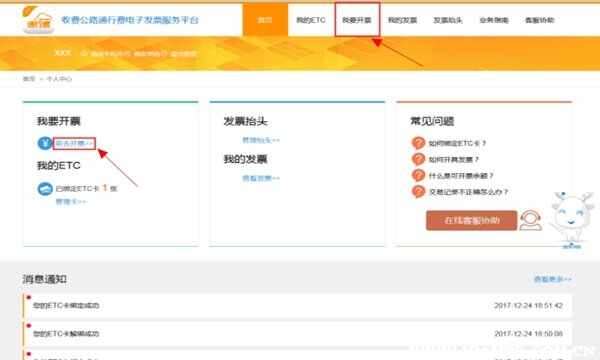600x360 pixels.
Task: Open the first notification about ETC卡绑定成功
Action: tap(297, 305)
